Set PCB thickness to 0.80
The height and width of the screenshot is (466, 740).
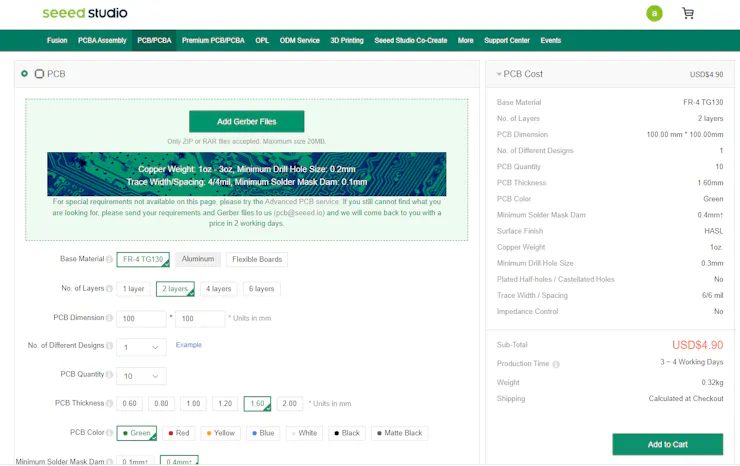(161, 403)
